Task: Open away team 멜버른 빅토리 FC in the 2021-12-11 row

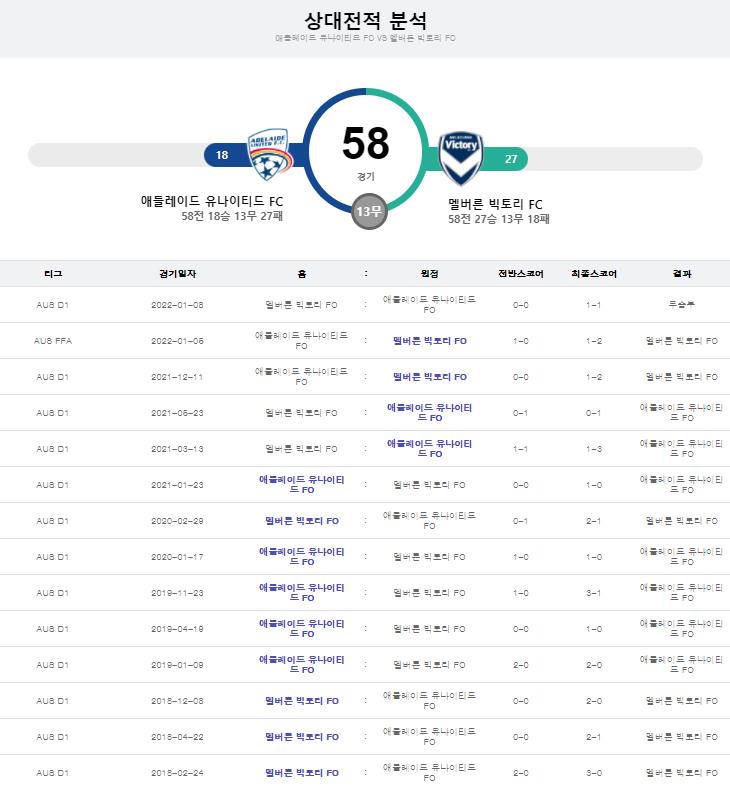Action: [x=430, y=377]
